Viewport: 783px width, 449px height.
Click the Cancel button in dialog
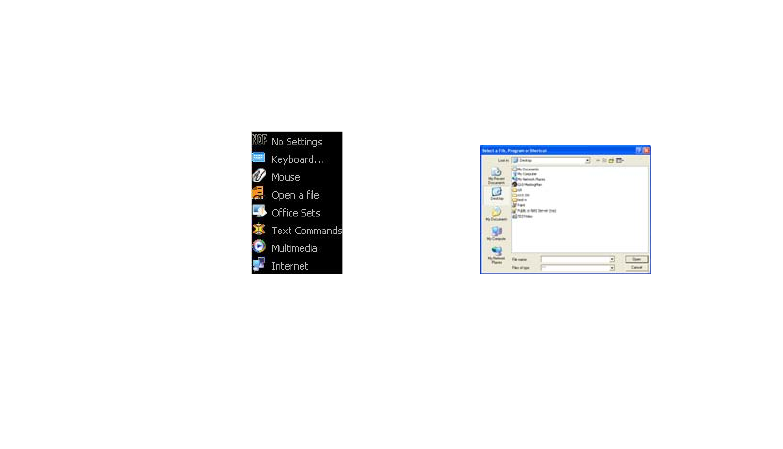point(637,268)
